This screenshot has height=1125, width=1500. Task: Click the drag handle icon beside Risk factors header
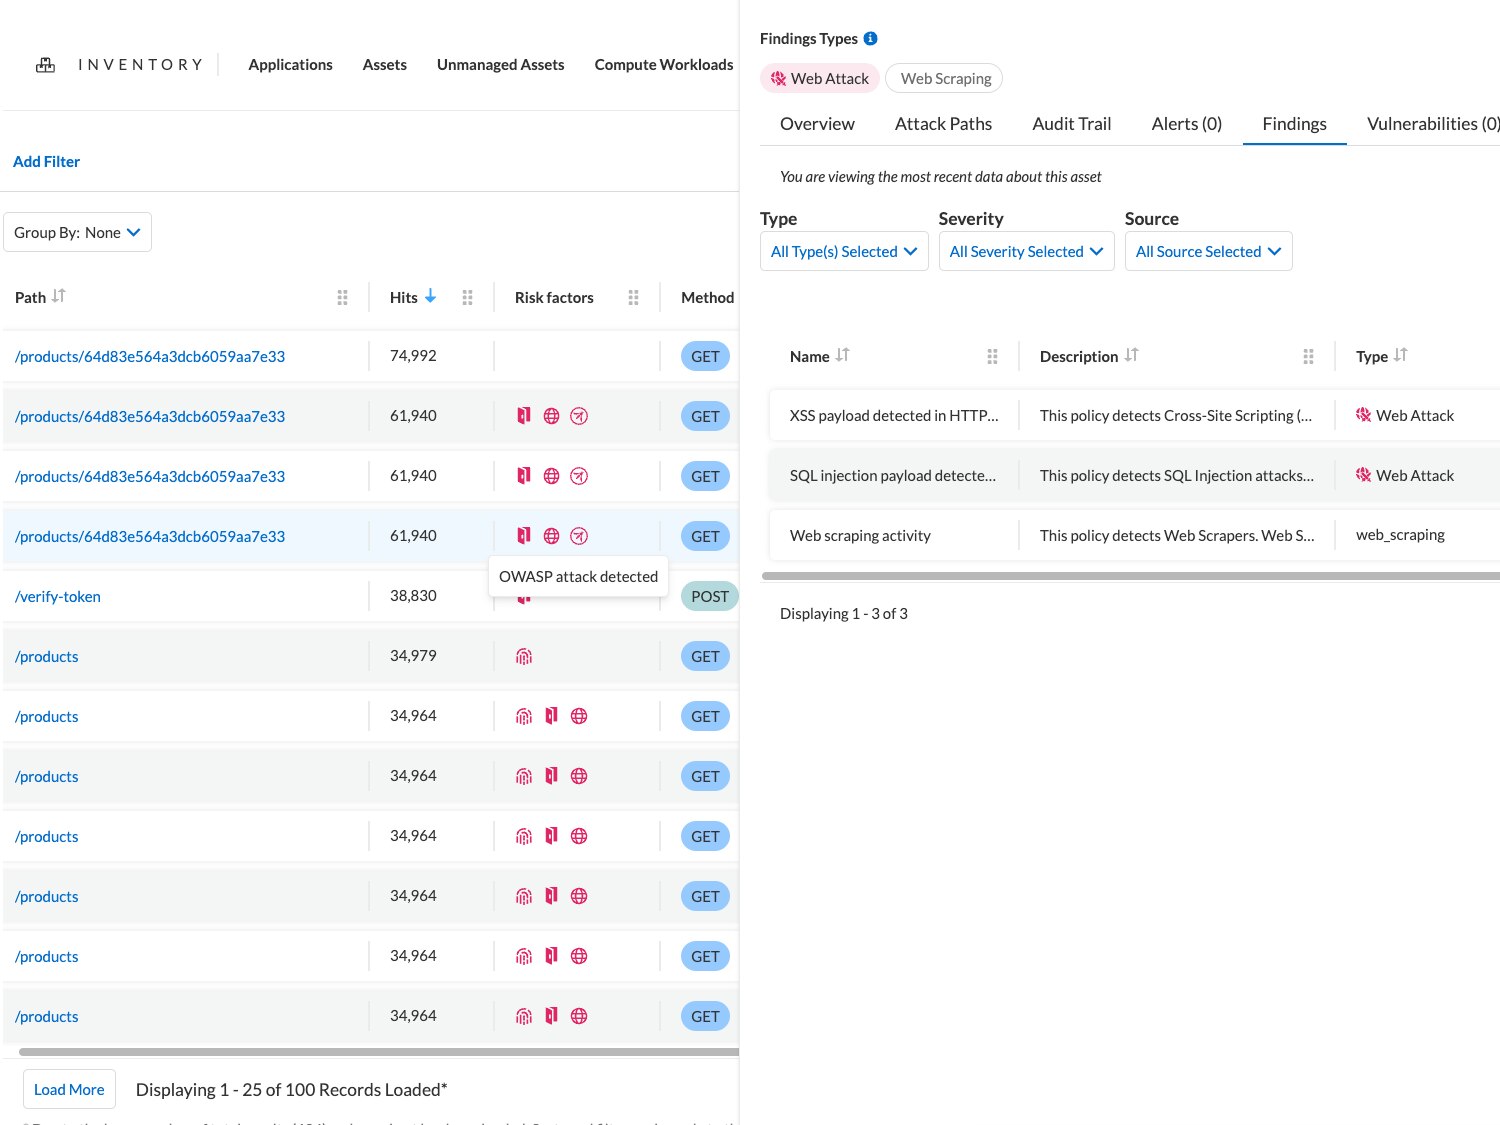click(633, 297)
